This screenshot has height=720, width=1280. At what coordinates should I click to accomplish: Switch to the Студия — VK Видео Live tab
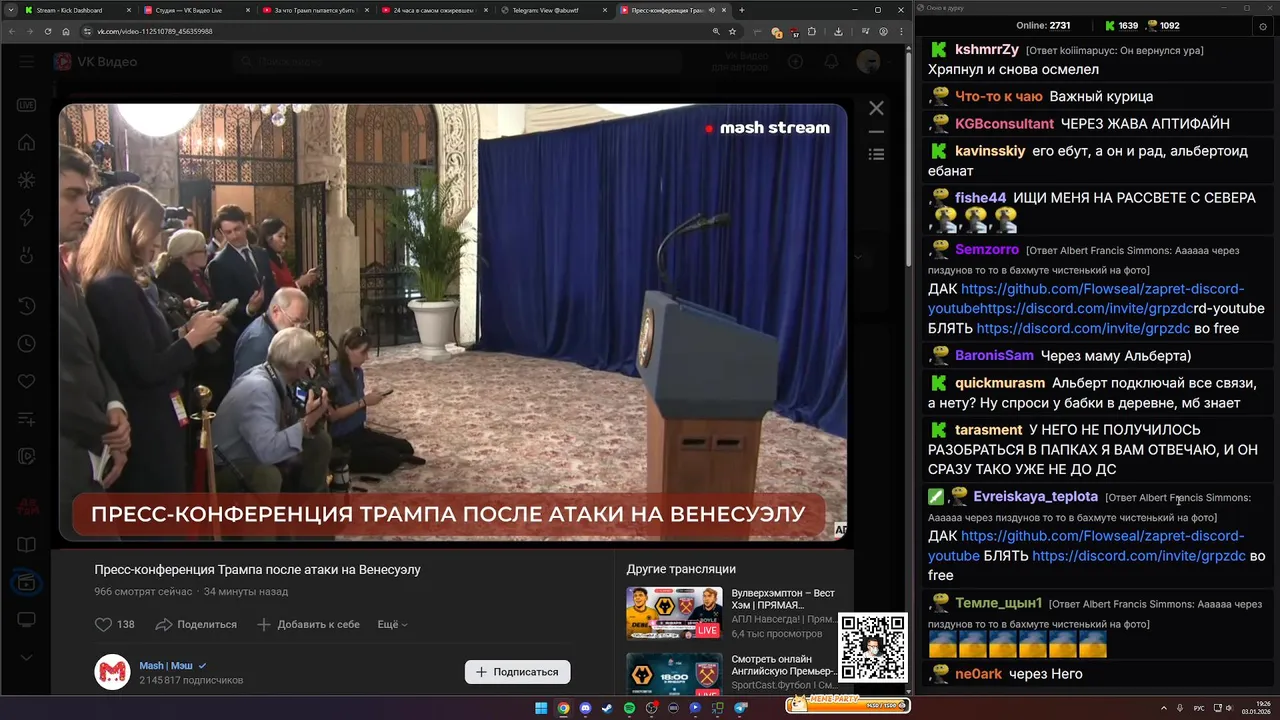[x=195, y=10]
